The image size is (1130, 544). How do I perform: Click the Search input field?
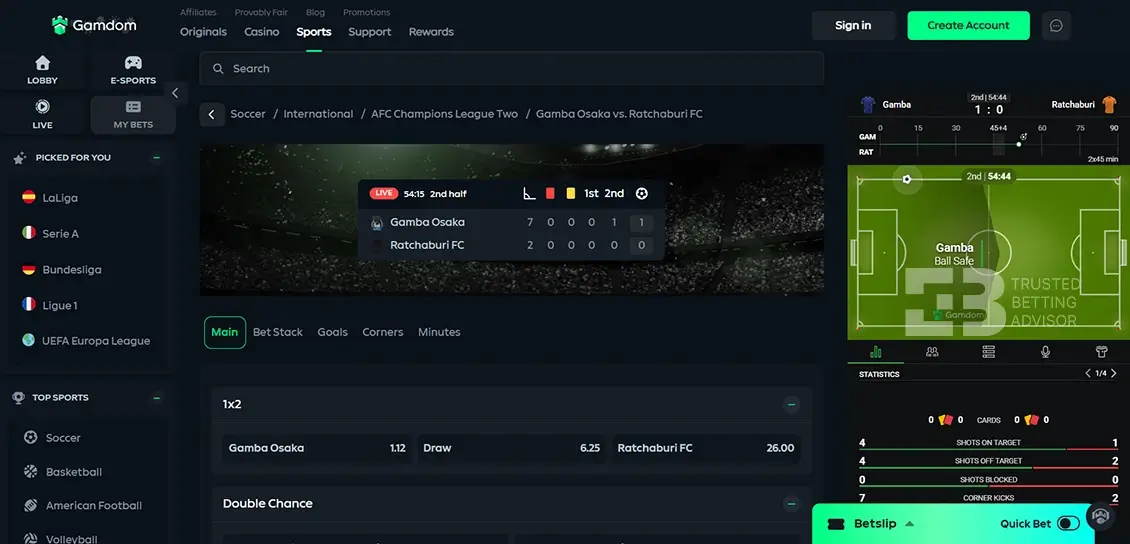512,68
